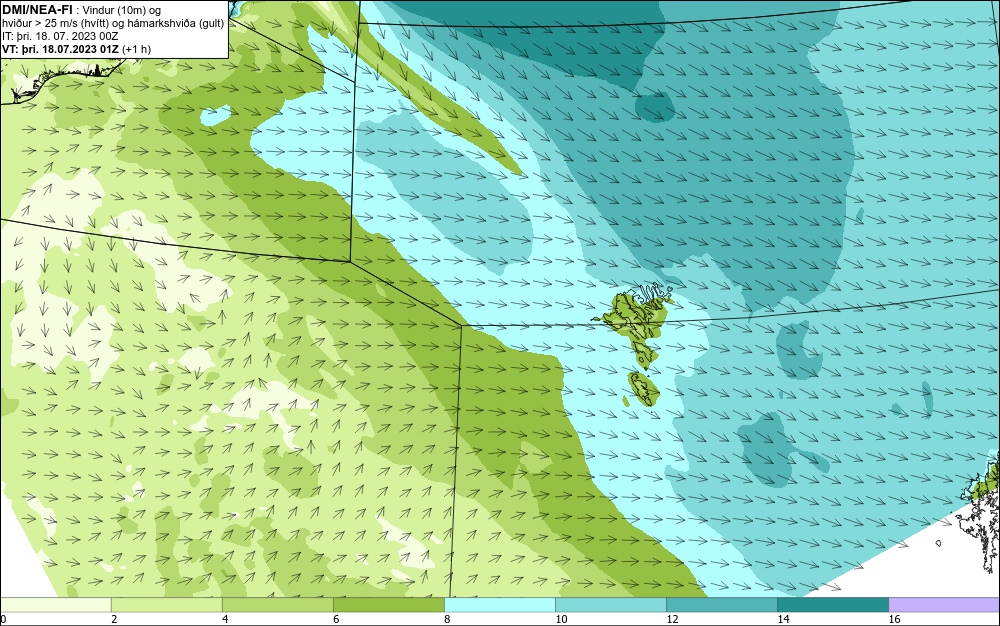
Task: Click the 'IT: þri. 18. 07. 2023 00Z' line
Action: click(x=60, y=36)
